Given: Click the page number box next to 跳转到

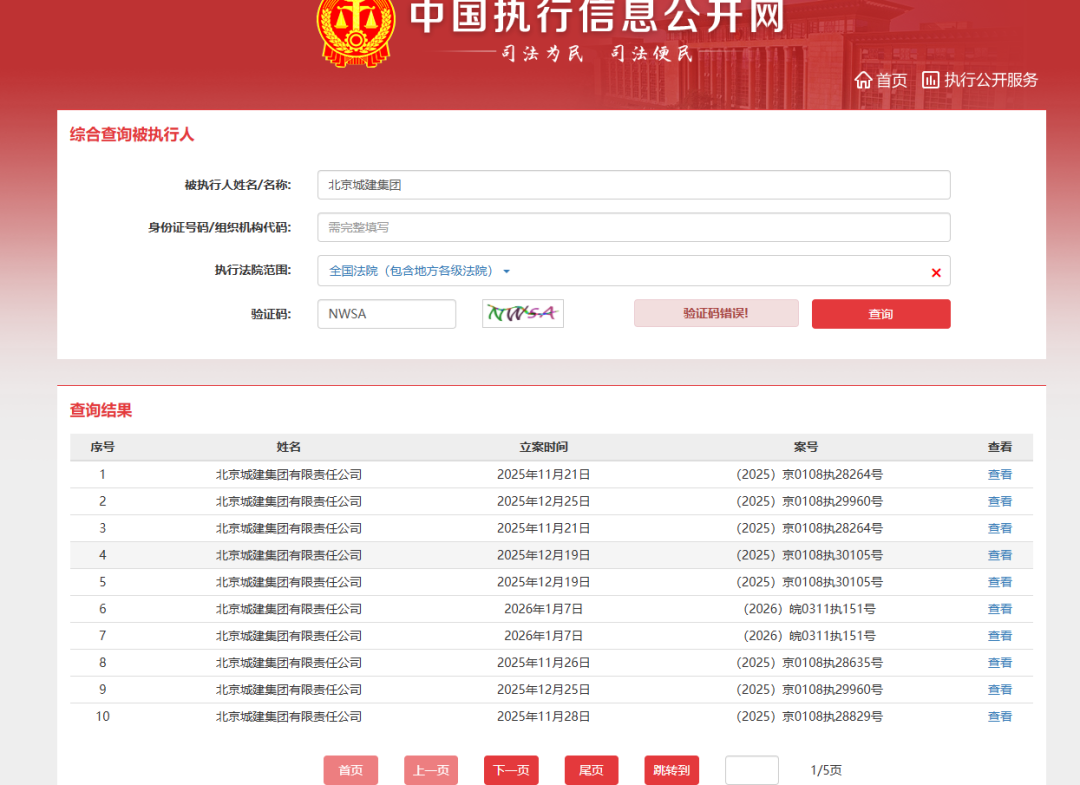Looking at the screenshot, I should coord(752,769).
